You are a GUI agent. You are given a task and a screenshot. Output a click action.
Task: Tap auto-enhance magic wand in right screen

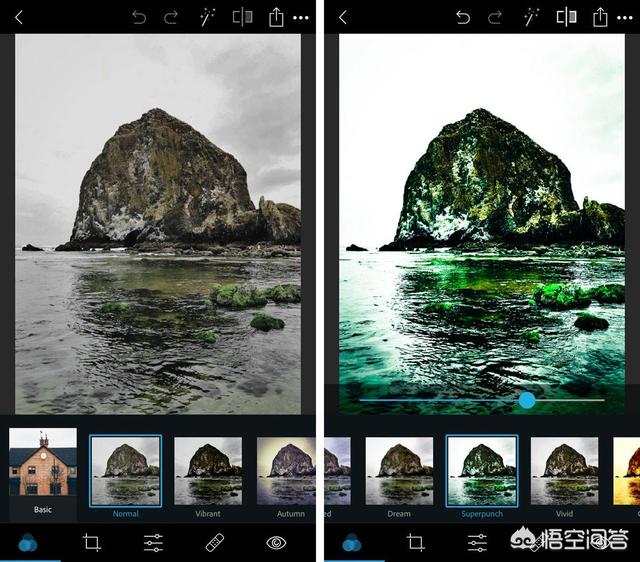[531, 18]
